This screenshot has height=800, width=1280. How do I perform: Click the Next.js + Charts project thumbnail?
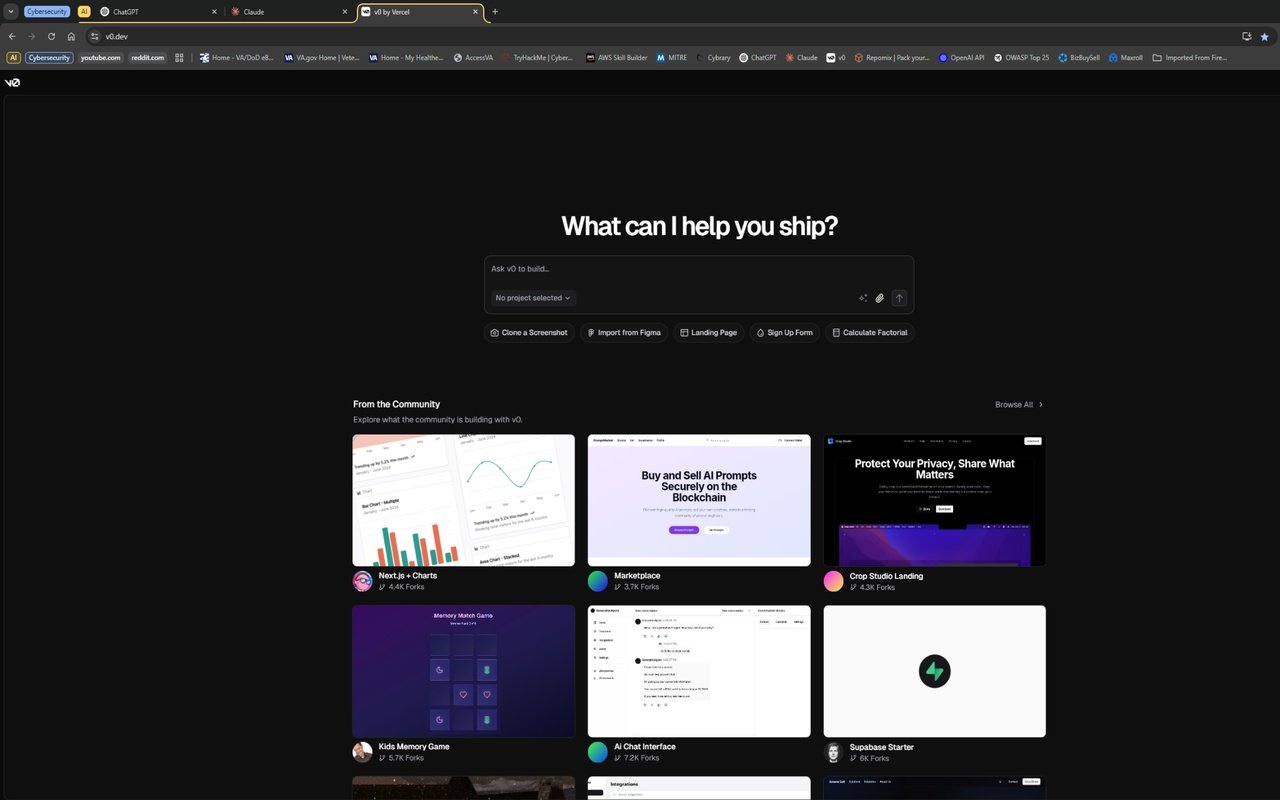pyautogui.click(x=463, y=500)
